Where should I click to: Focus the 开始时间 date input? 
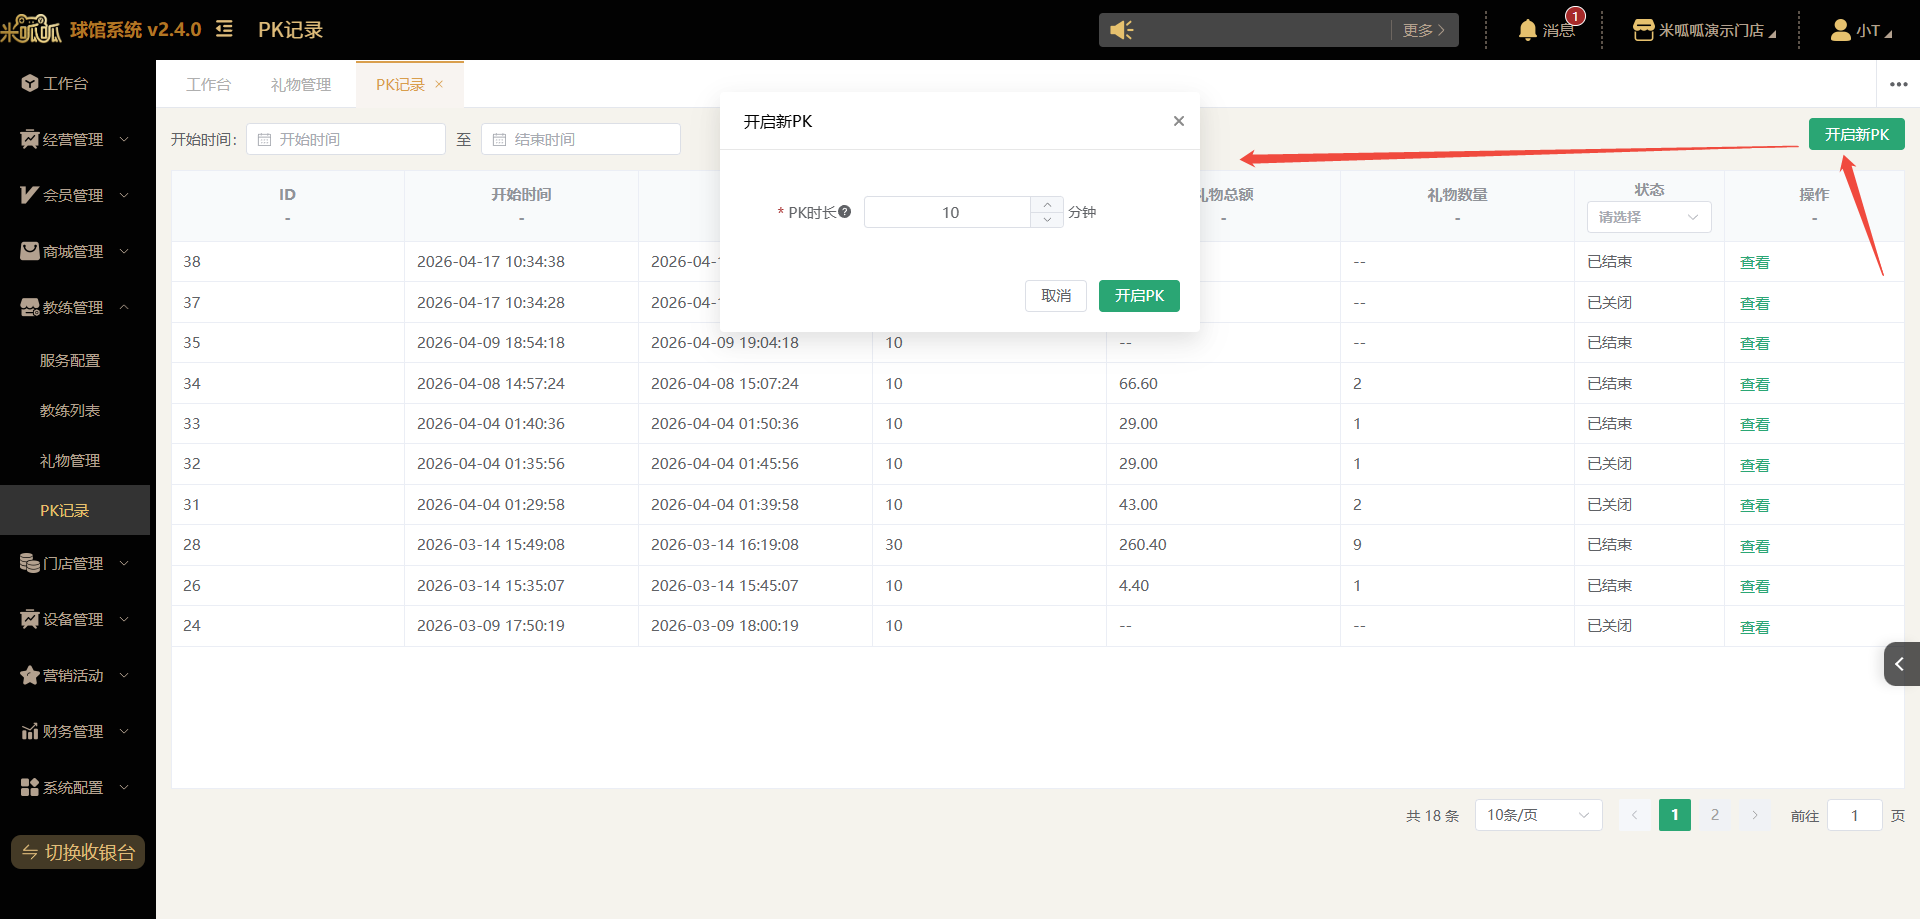pyautogui.click(x=346, y=139)
